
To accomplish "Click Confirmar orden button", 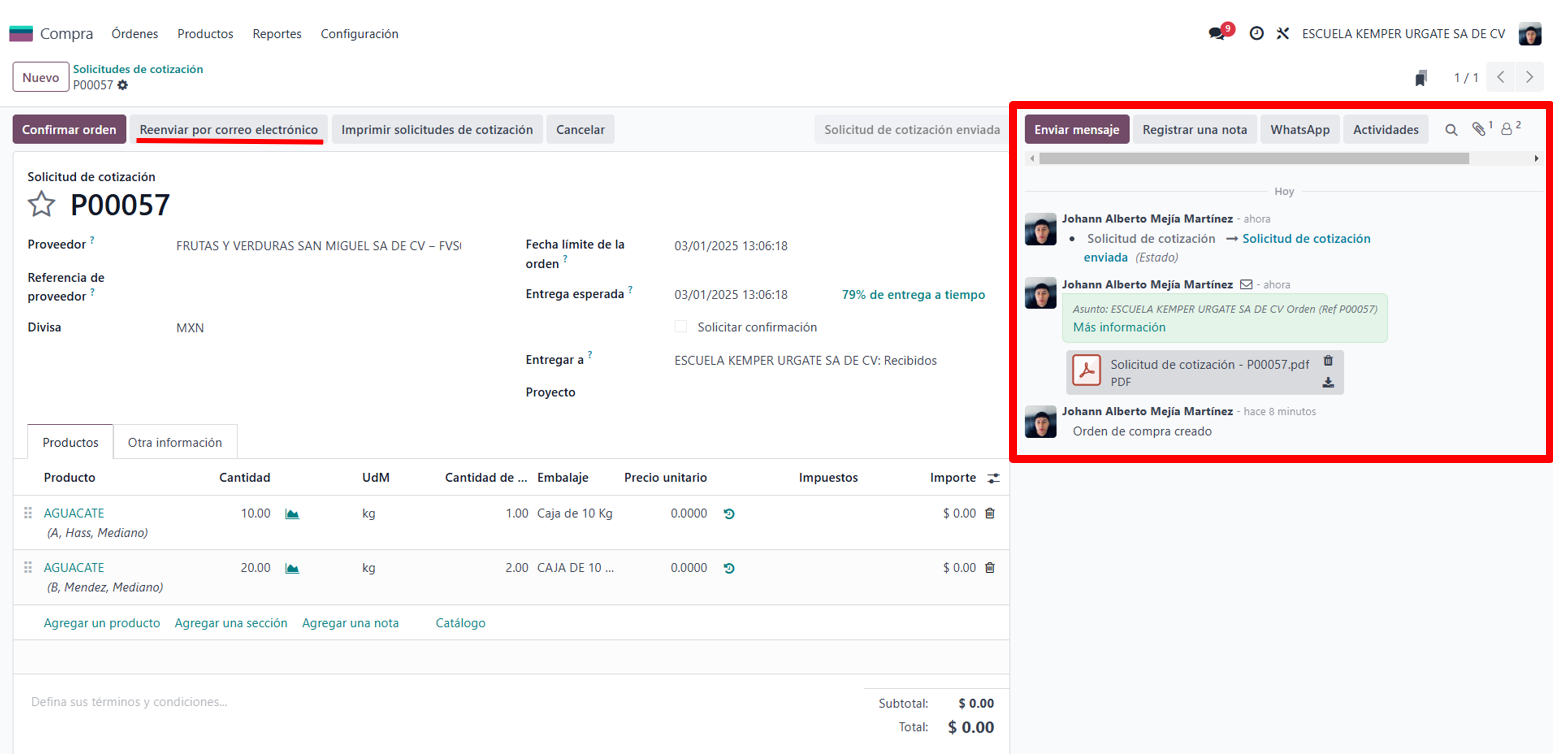I will coord(70,130).
